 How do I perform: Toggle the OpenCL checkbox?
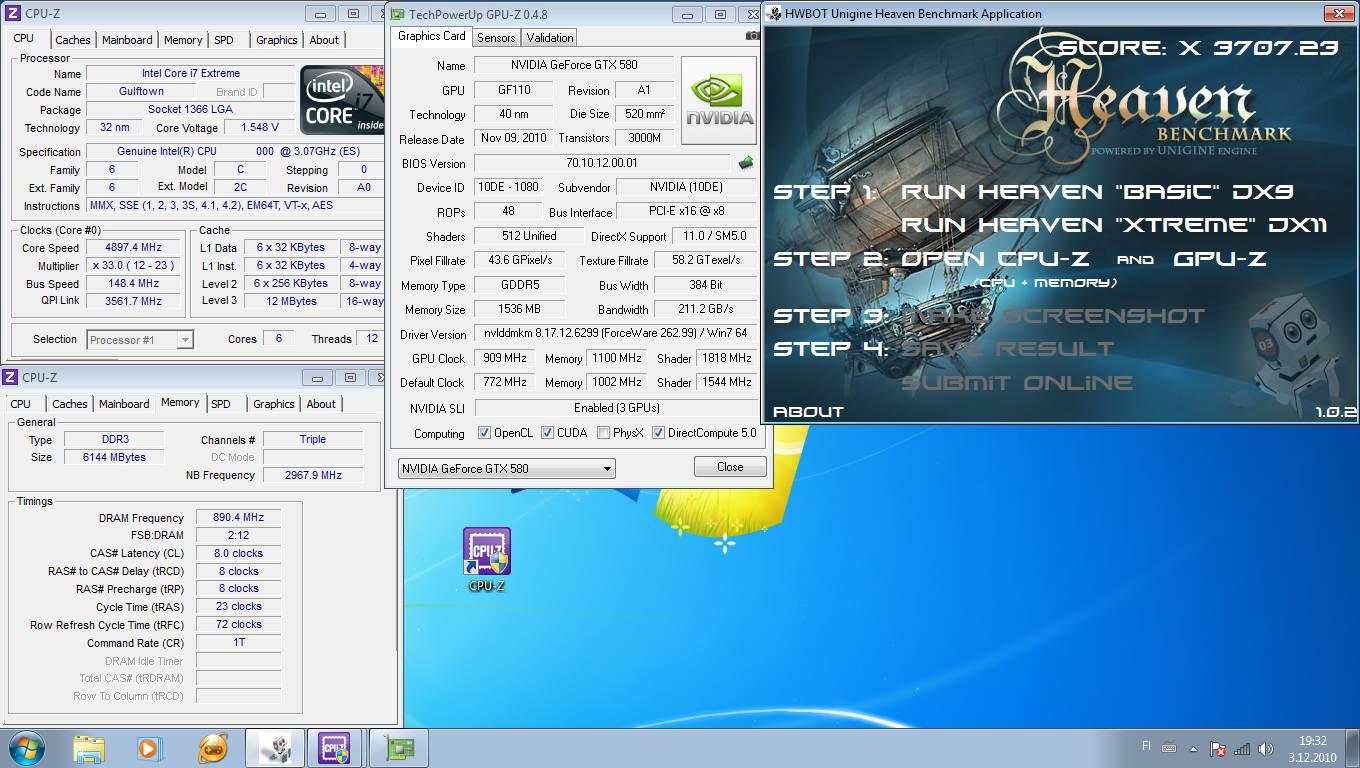484,433
